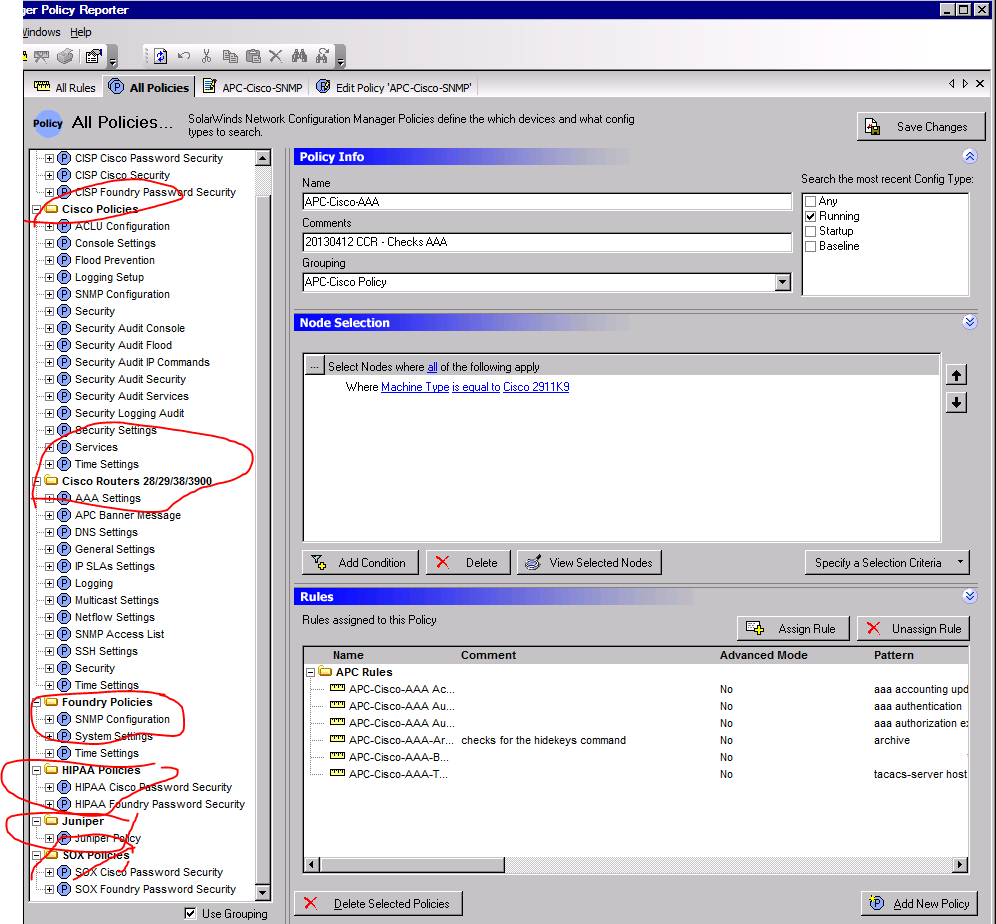Click the copy pages toolbar icon

(x=230, y=57)
